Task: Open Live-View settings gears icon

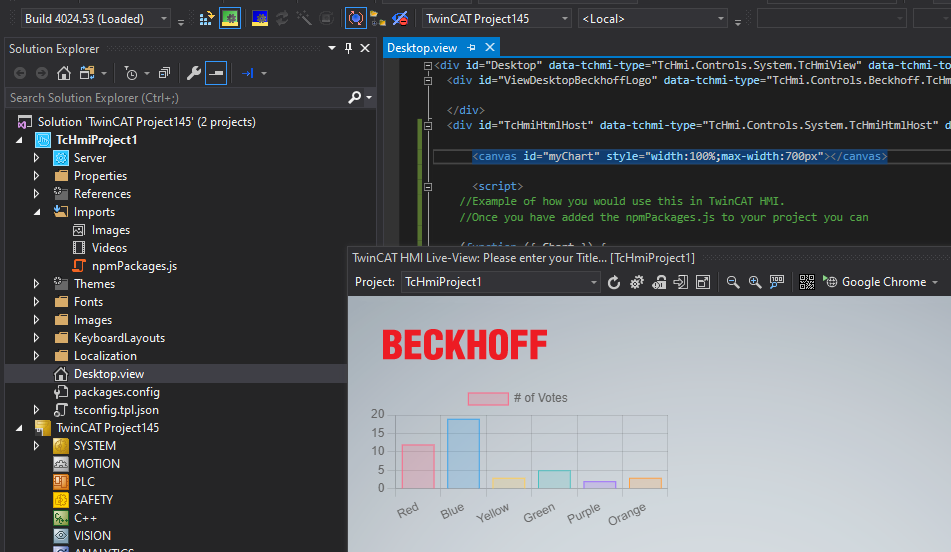Action: pos(636,282)
